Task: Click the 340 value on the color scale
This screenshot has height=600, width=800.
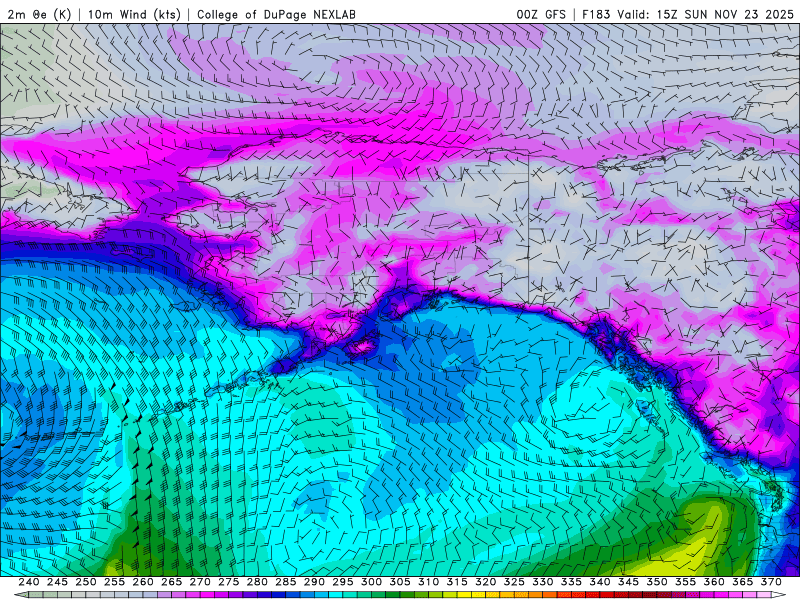Action: tap(600, 582)
